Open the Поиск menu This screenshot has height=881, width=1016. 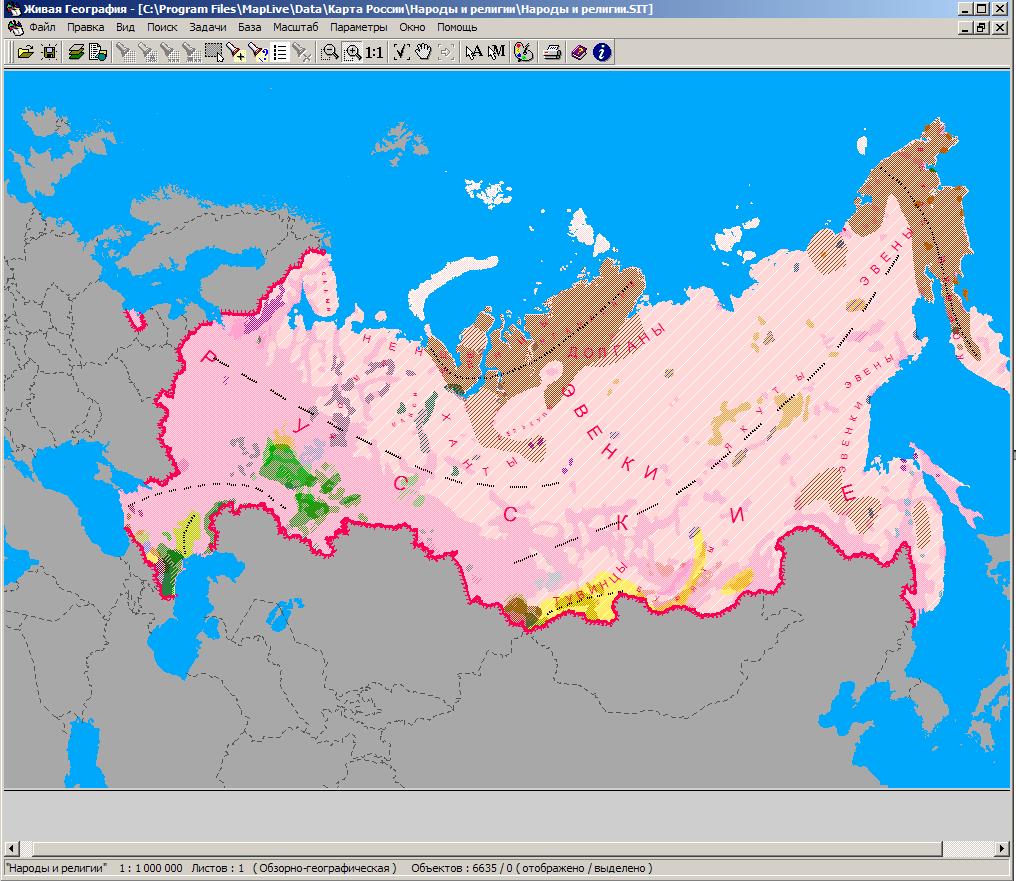click(162, 27)
